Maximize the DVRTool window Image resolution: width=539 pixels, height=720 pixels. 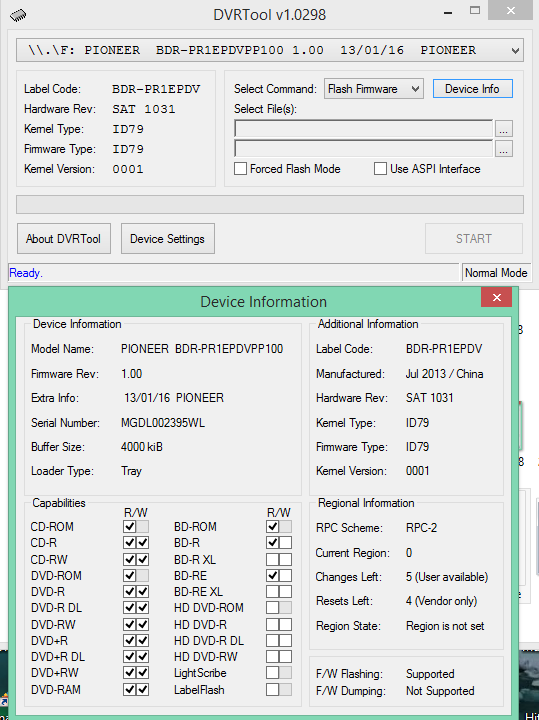pyautogui.click(x=475, y=10)
